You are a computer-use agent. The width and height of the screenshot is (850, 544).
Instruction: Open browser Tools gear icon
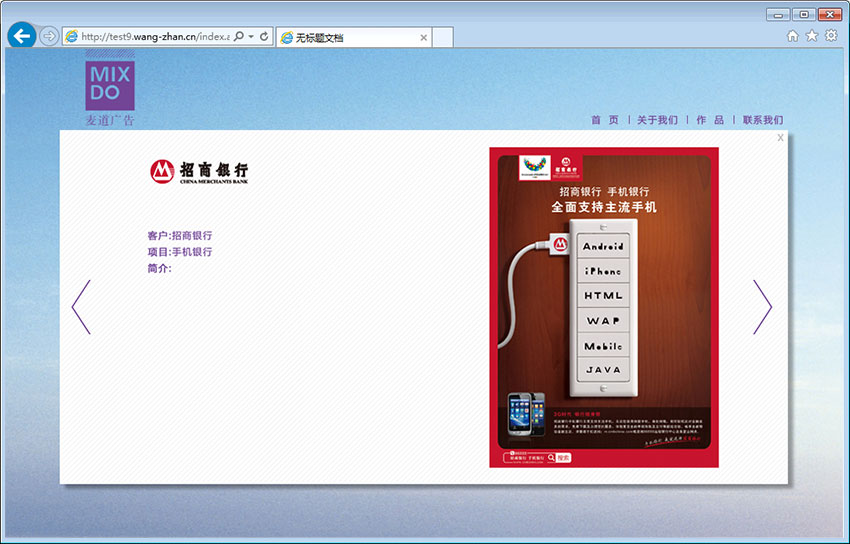point(830,36)
